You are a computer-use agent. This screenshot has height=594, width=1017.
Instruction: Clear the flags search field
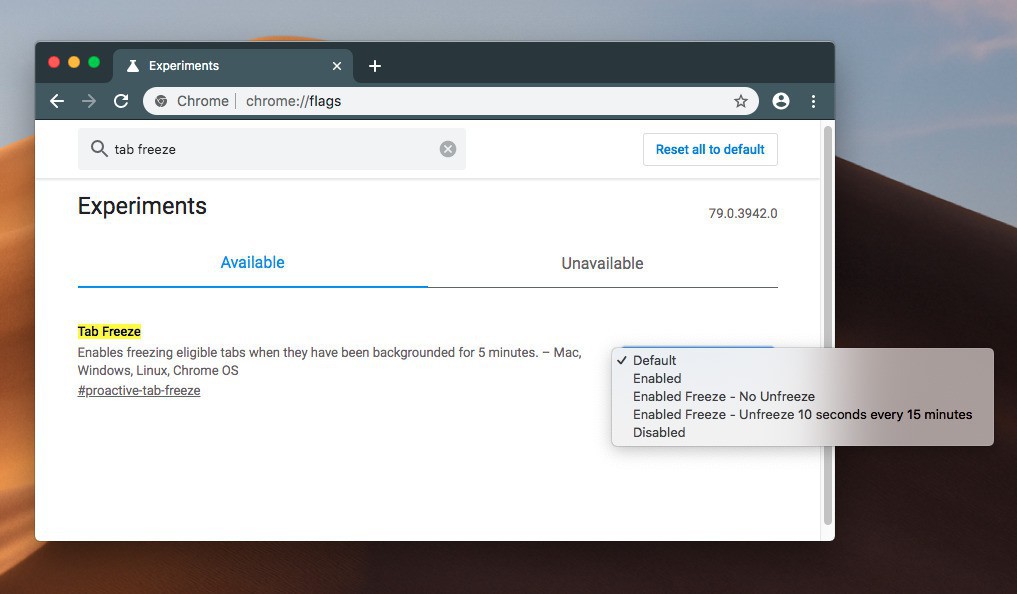click(x=448, y=149)
